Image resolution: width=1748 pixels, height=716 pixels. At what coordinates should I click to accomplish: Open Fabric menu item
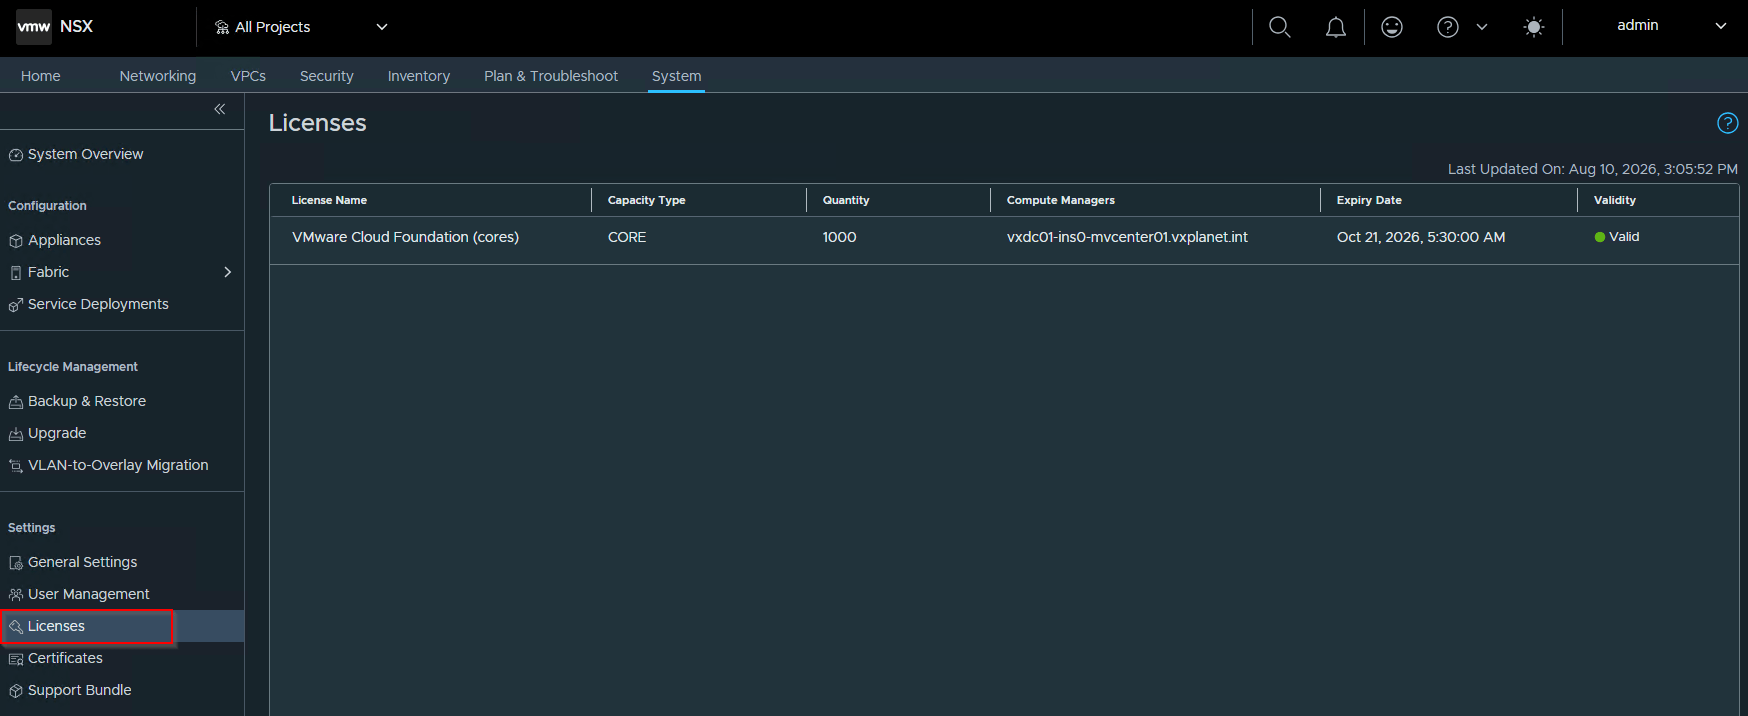pyautogui.click(x=48, y=272)
